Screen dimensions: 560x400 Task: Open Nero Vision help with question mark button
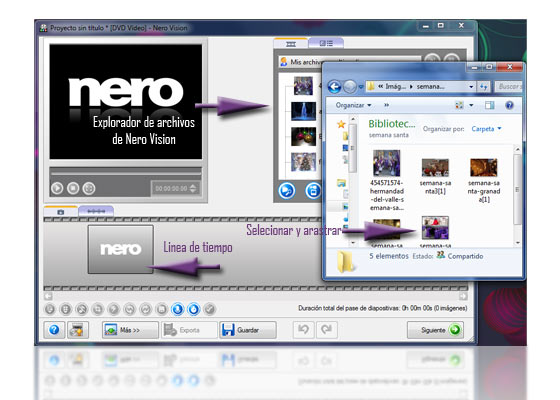tap(54, 330)
